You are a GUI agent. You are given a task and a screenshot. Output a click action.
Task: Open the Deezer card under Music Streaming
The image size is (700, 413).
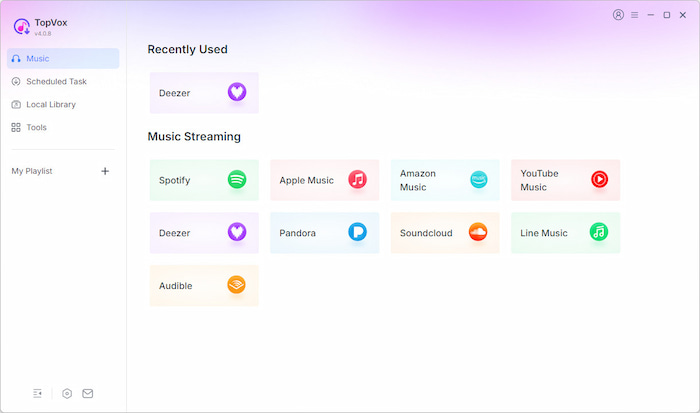pyautogui.click(x=204, y=233)
